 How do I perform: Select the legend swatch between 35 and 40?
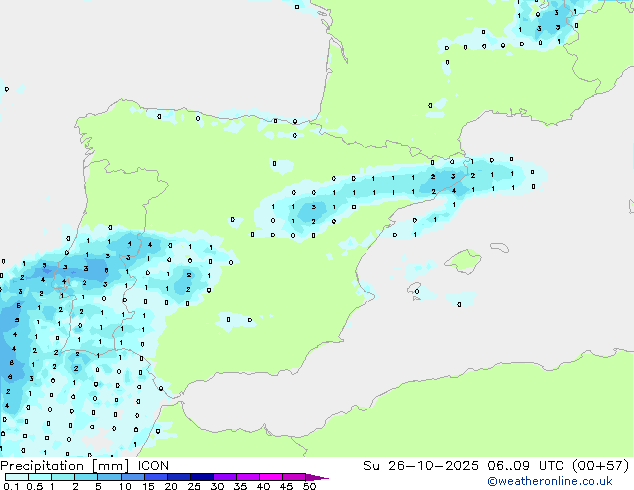pos(248,477)
